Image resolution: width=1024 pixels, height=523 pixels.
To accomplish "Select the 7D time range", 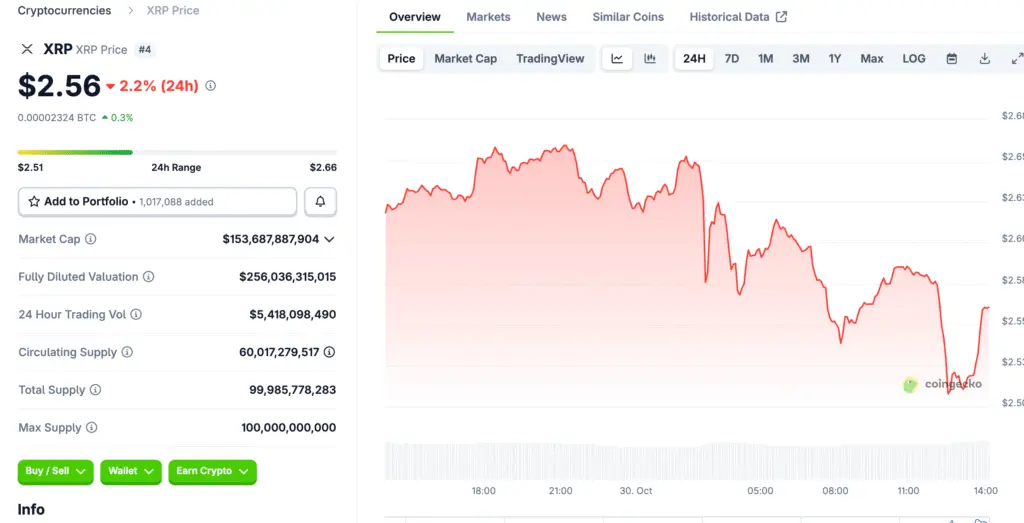I will 732,59.
